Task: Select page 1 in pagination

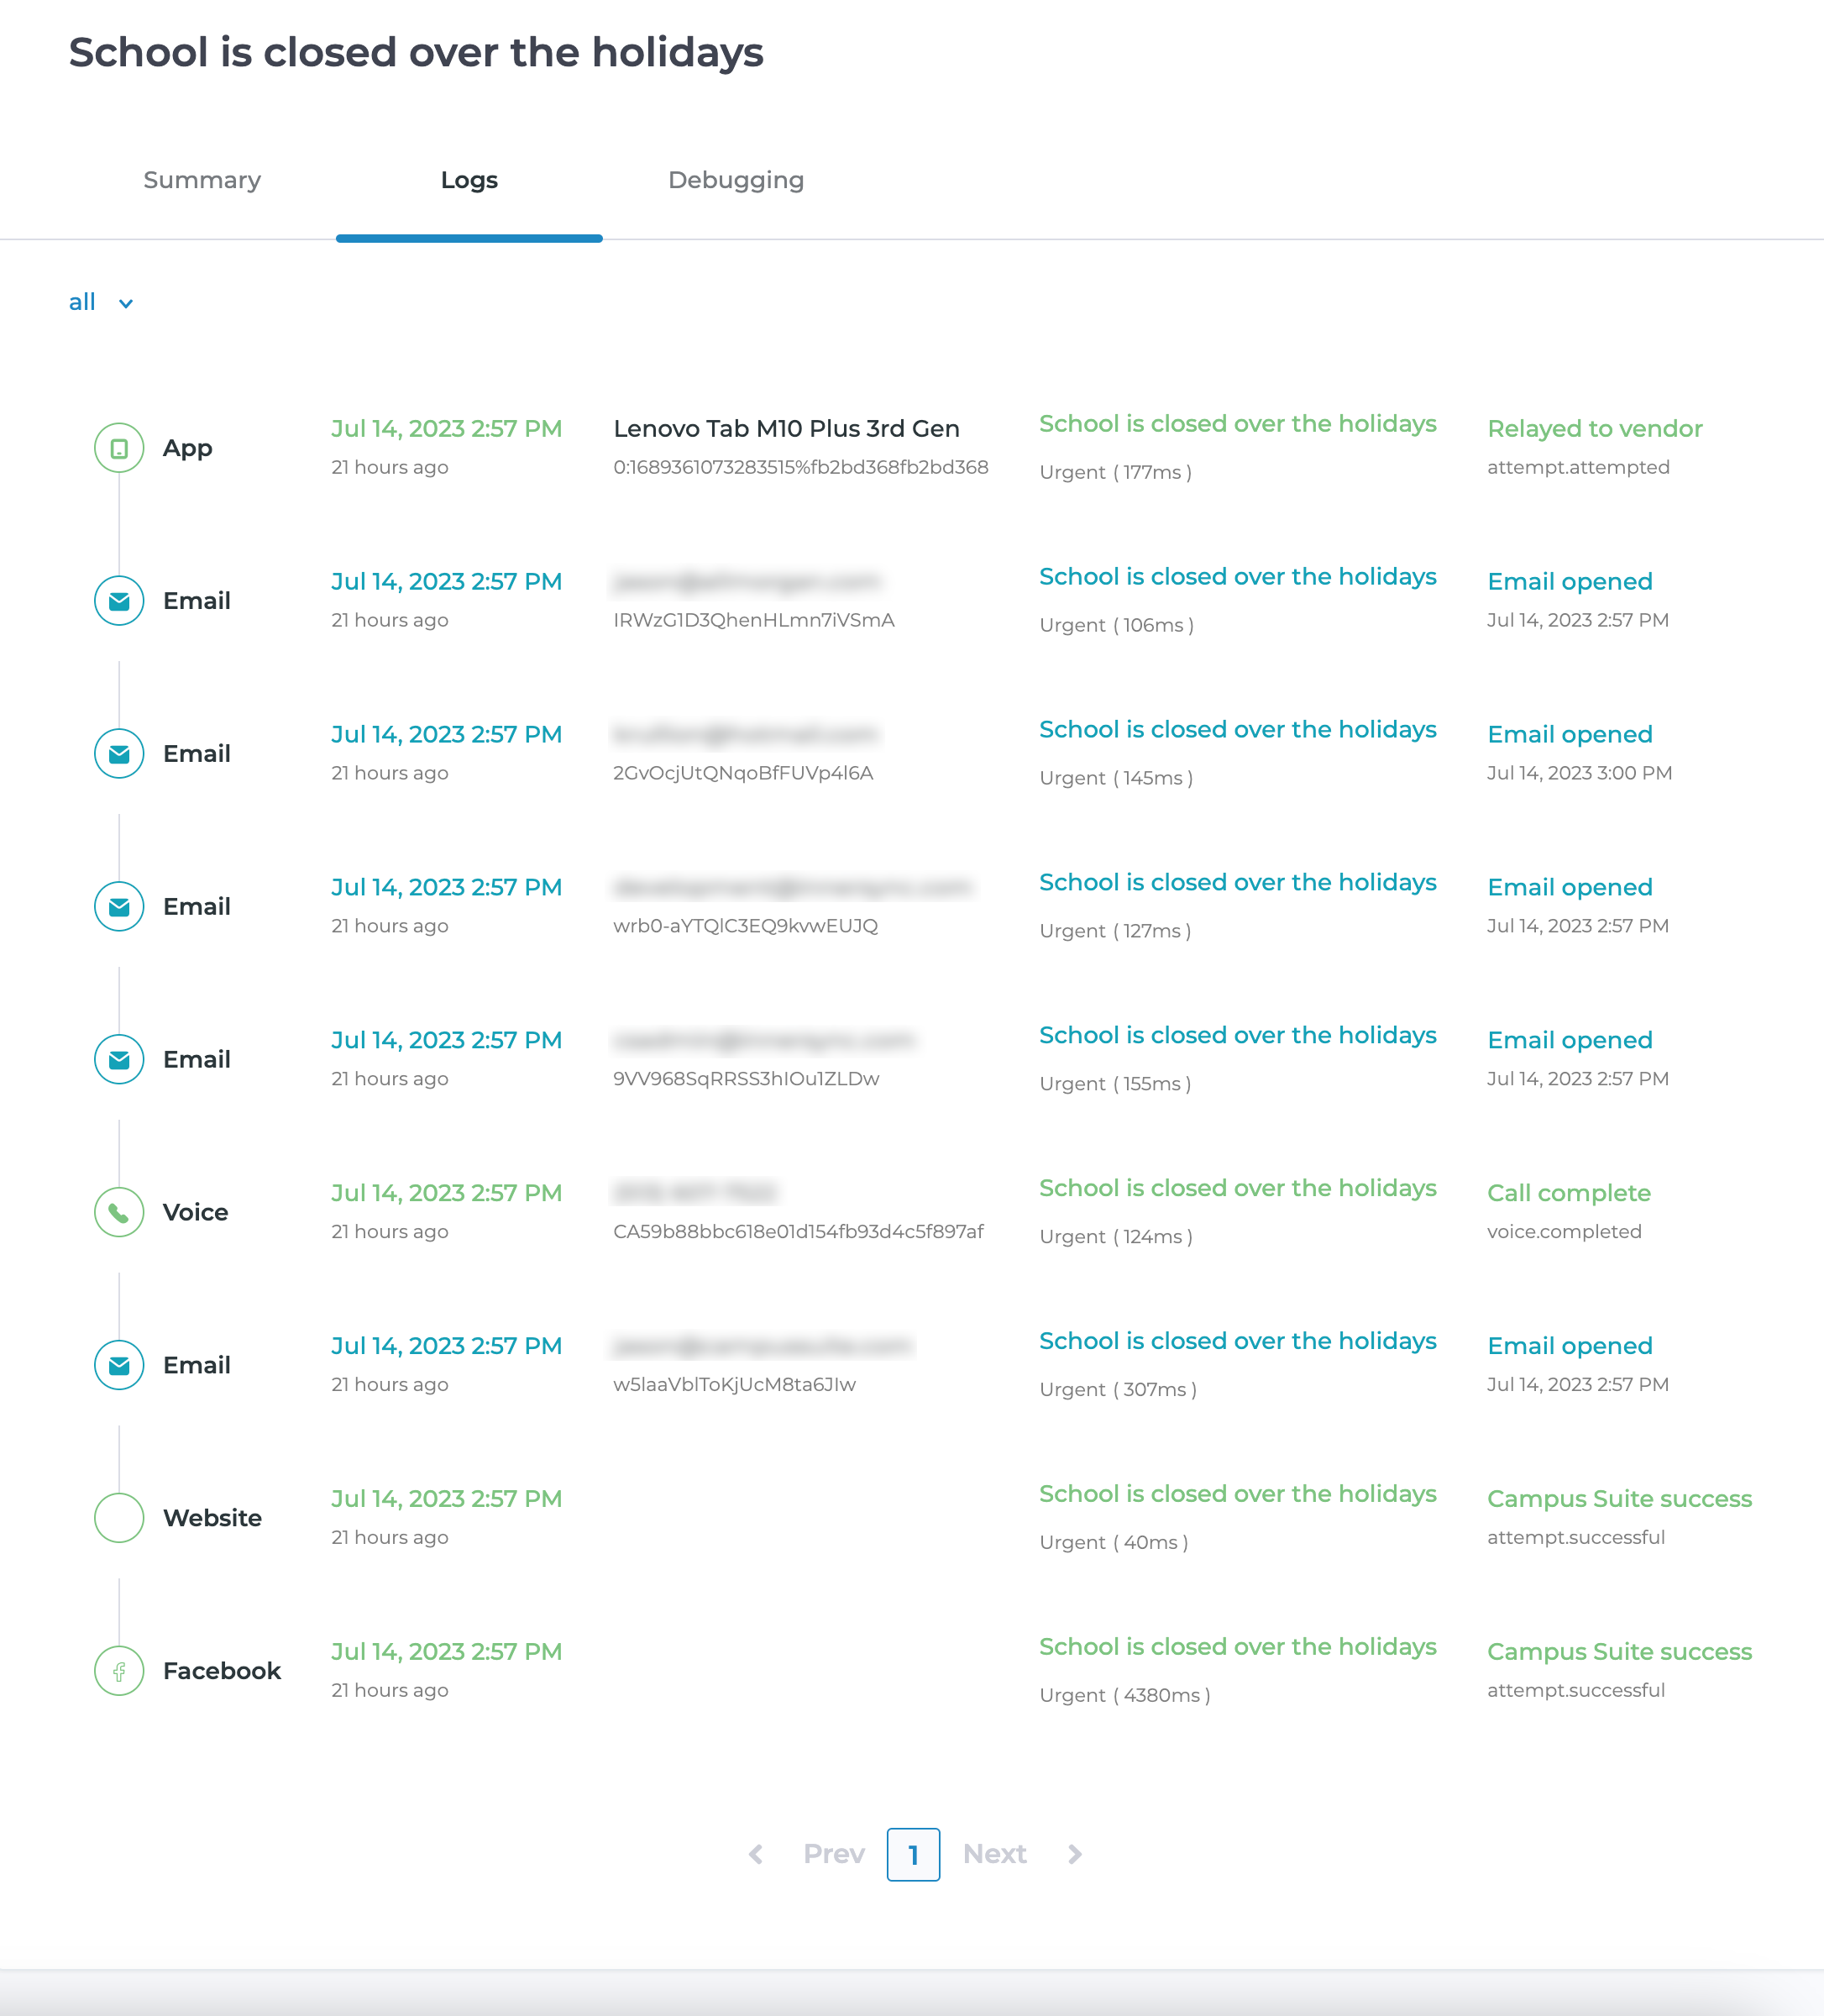Action: (x=913, y=1854)
